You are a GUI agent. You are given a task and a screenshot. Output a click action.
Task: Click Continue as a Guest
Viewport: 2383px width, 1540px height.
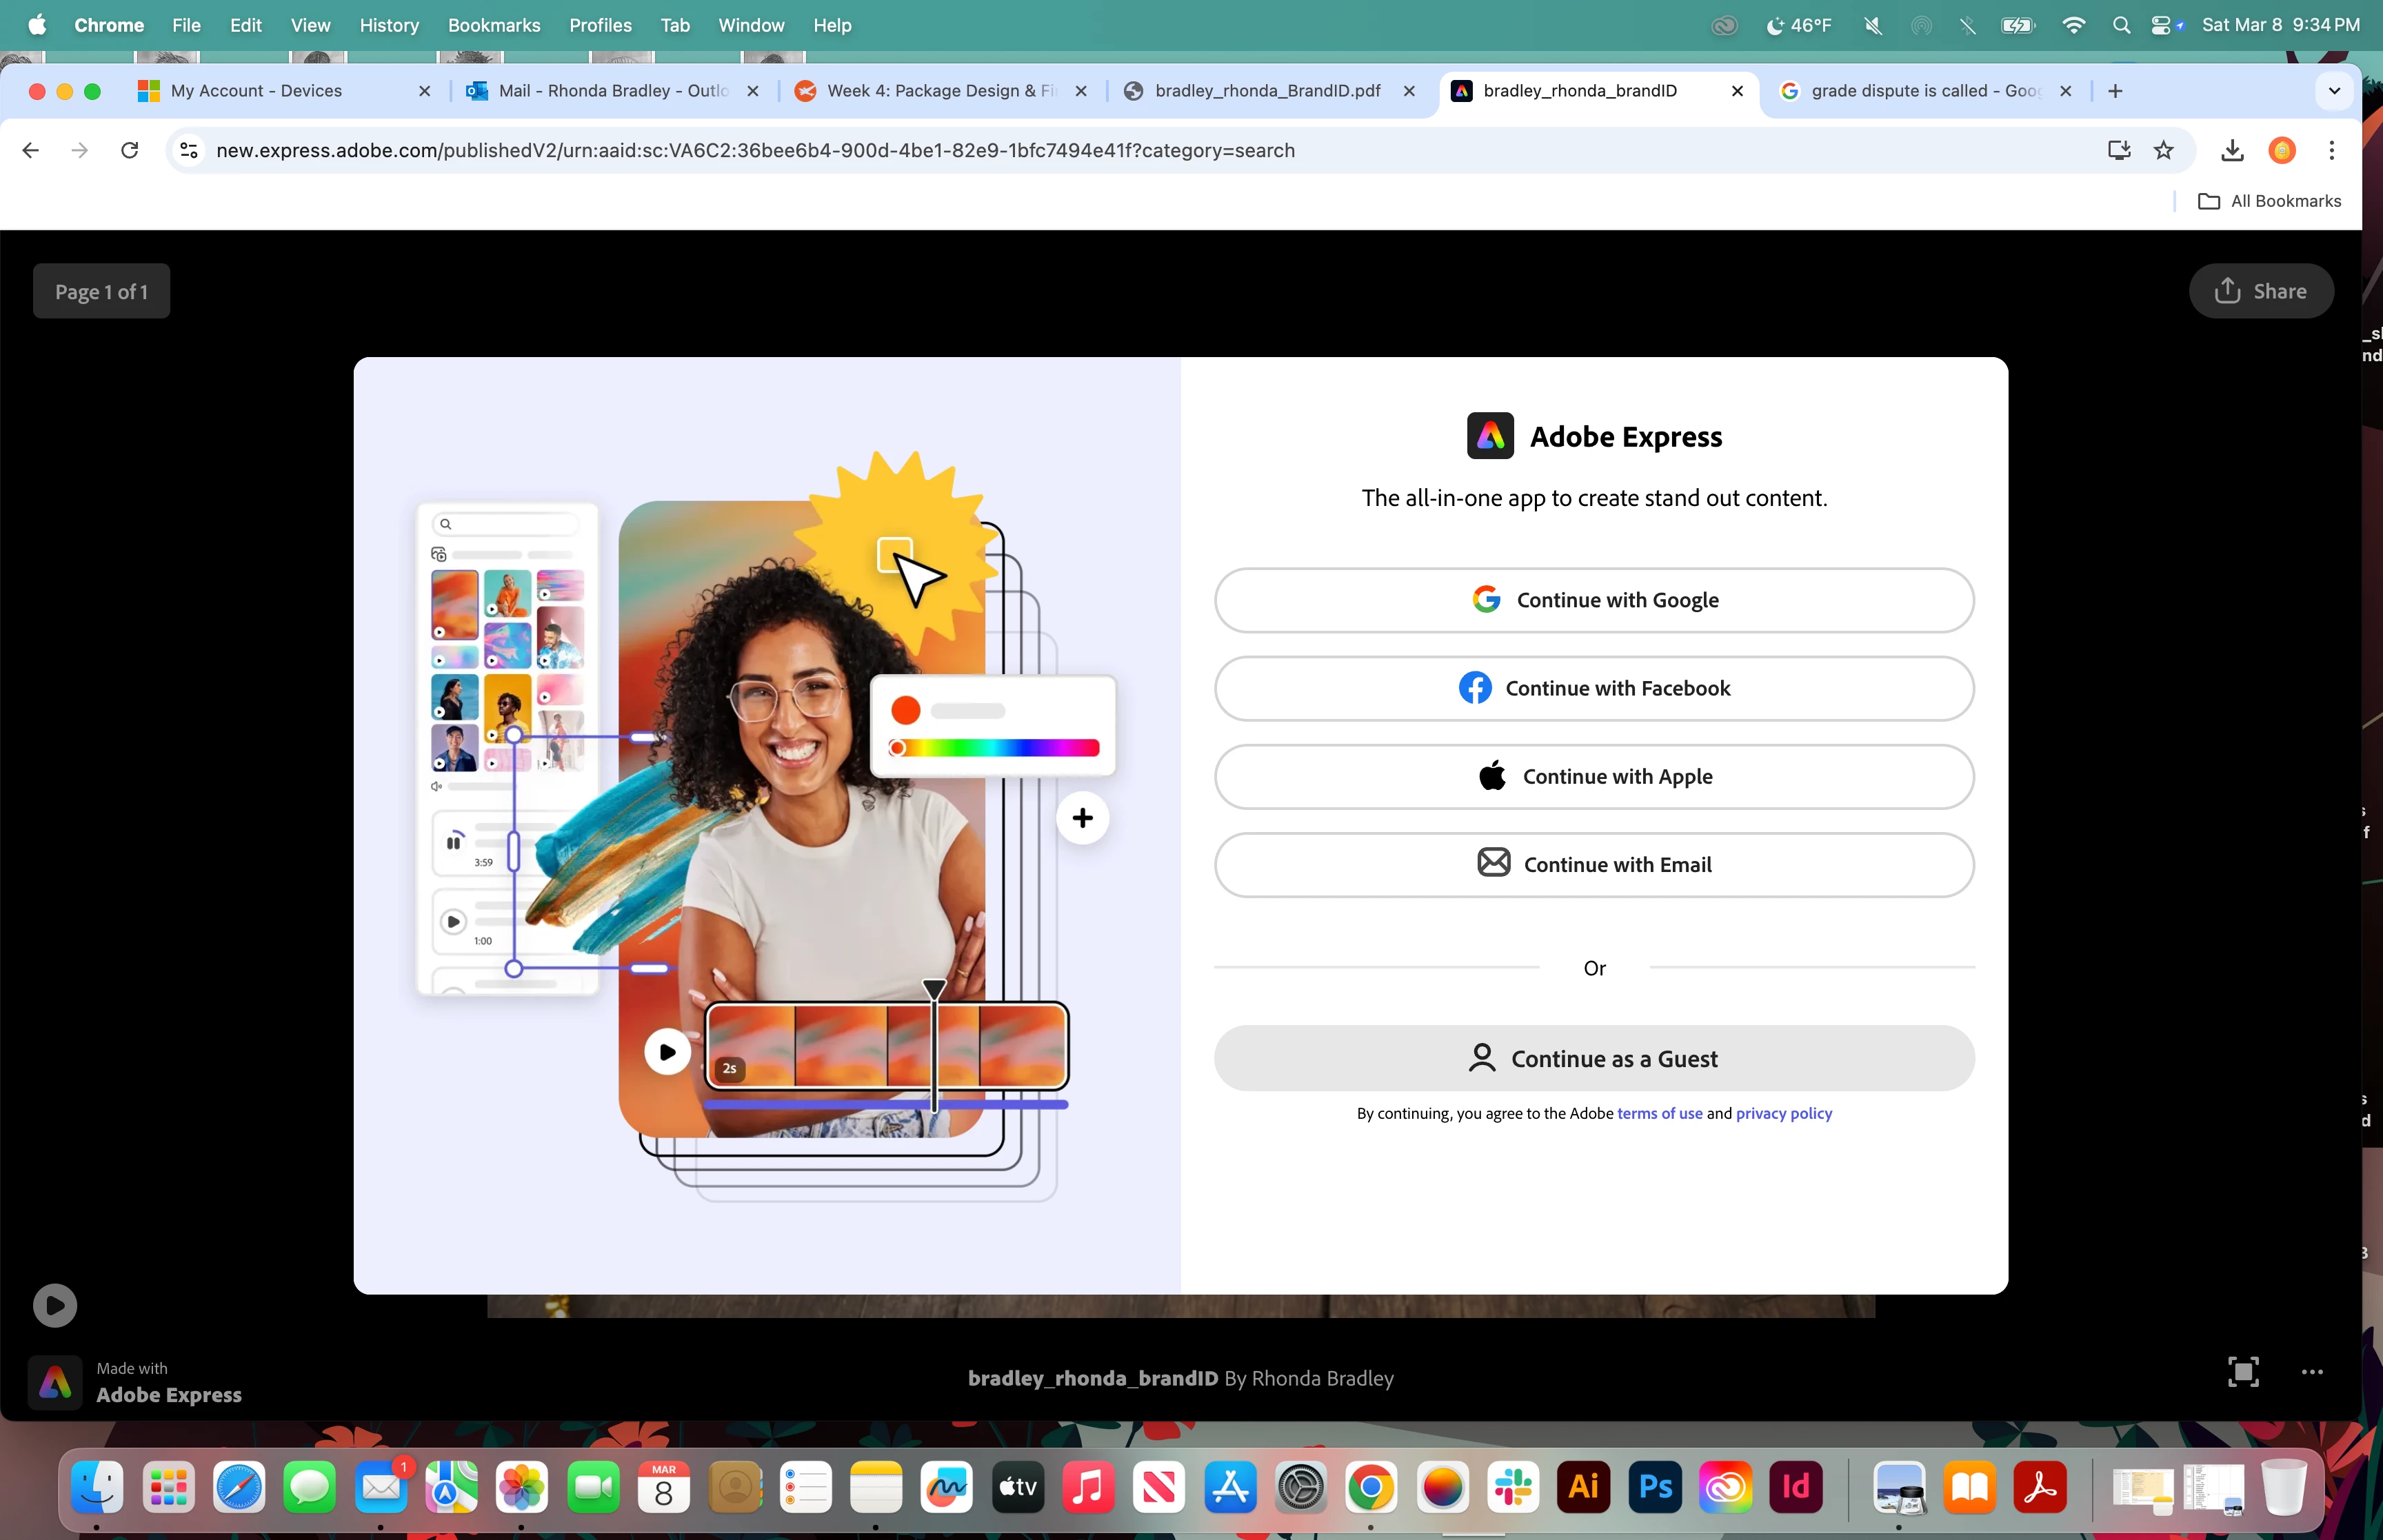pos(1593,1058)
